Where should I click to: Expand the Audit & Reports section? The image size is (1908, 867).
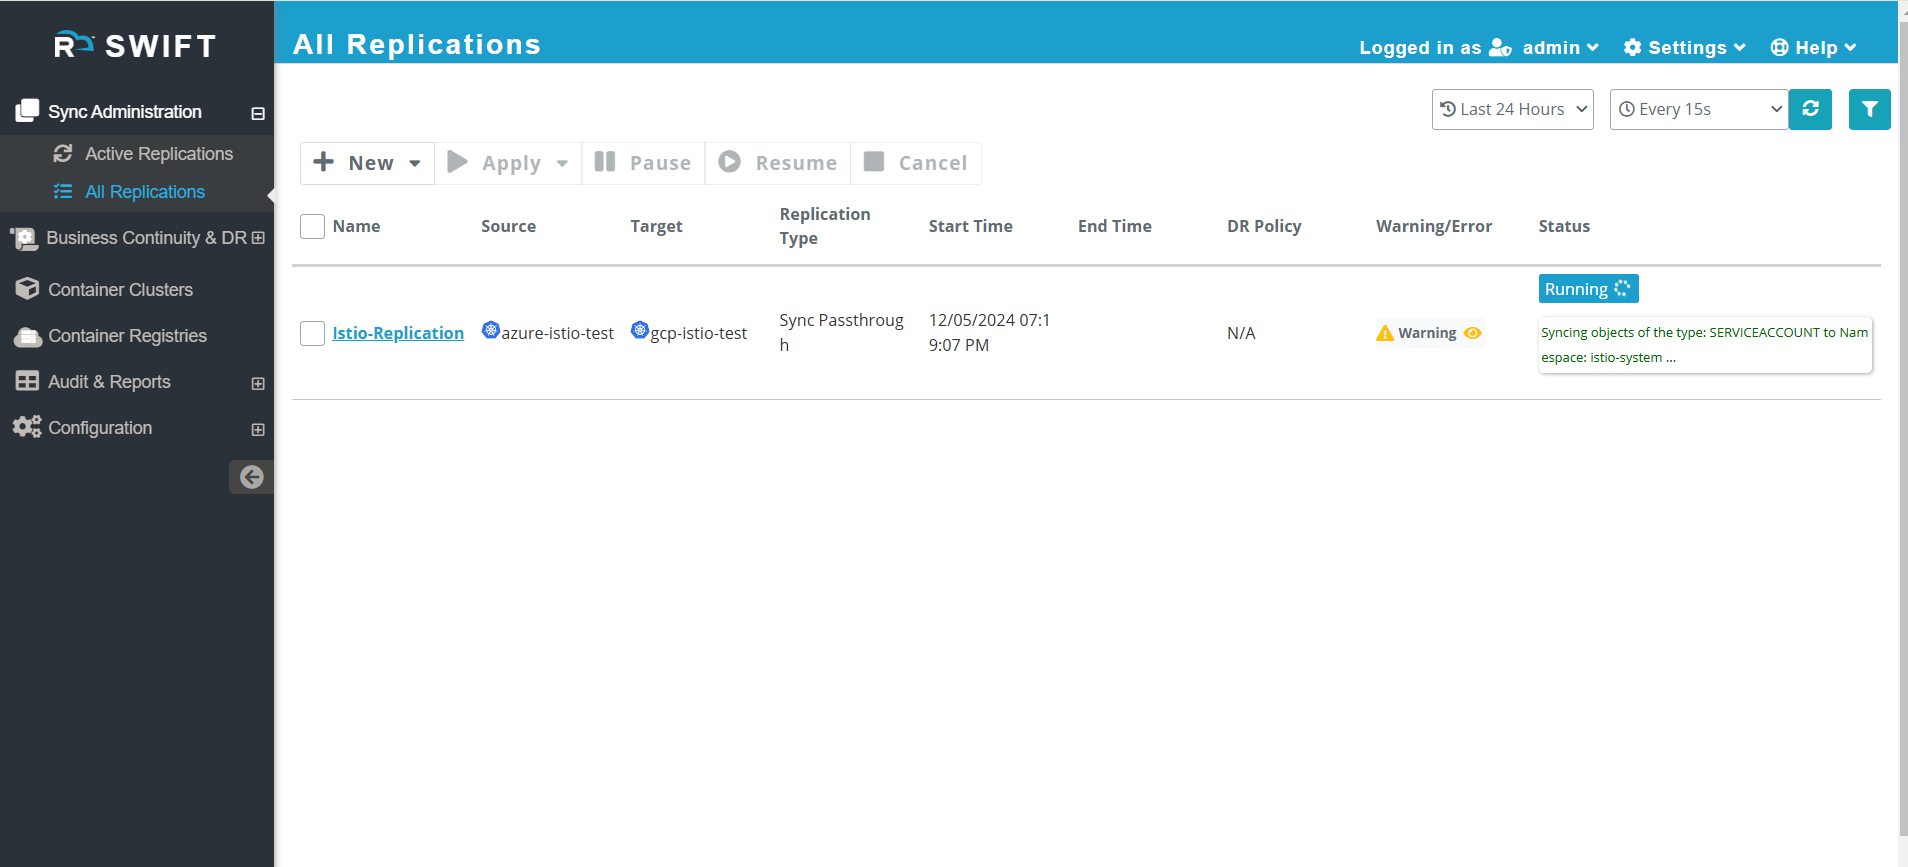tap(258, 384)
